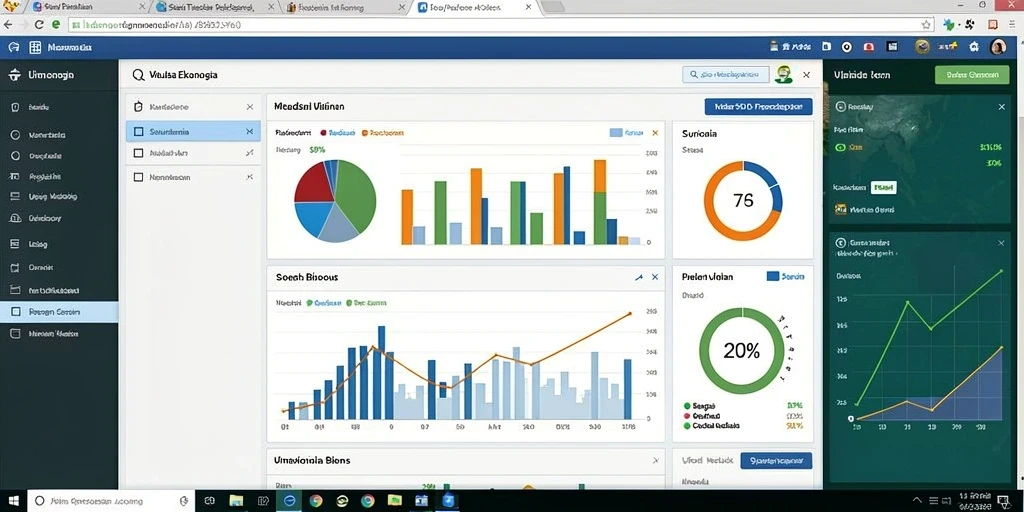Click the eye icon in dark green panel
Image resolution: width=1024 pixels, height=512 pixels.
click(x=840, y=148)
